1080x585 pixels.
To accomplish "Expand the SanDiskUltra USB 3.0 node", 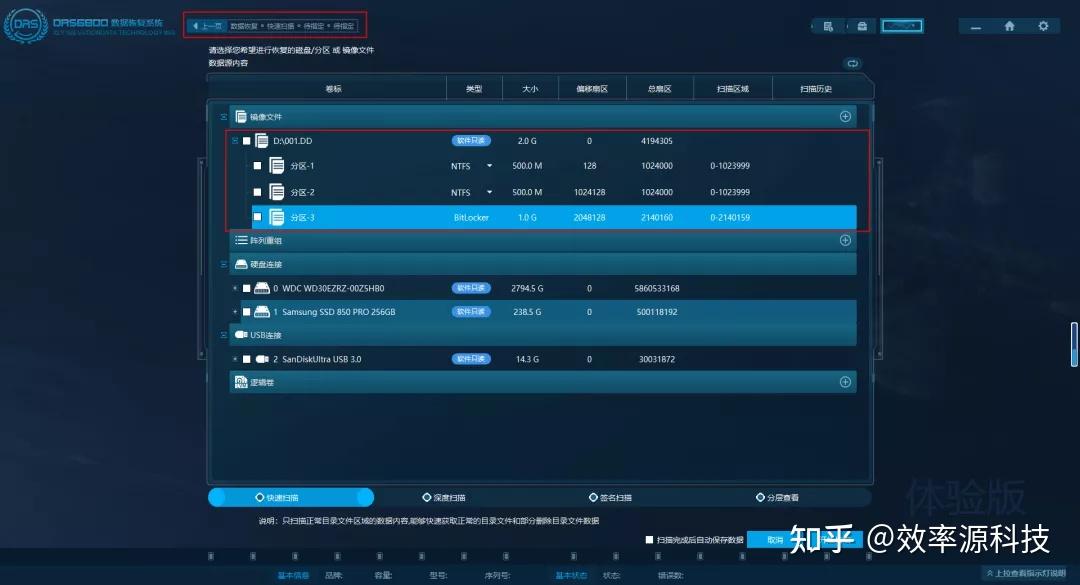I will pos(235,359).
